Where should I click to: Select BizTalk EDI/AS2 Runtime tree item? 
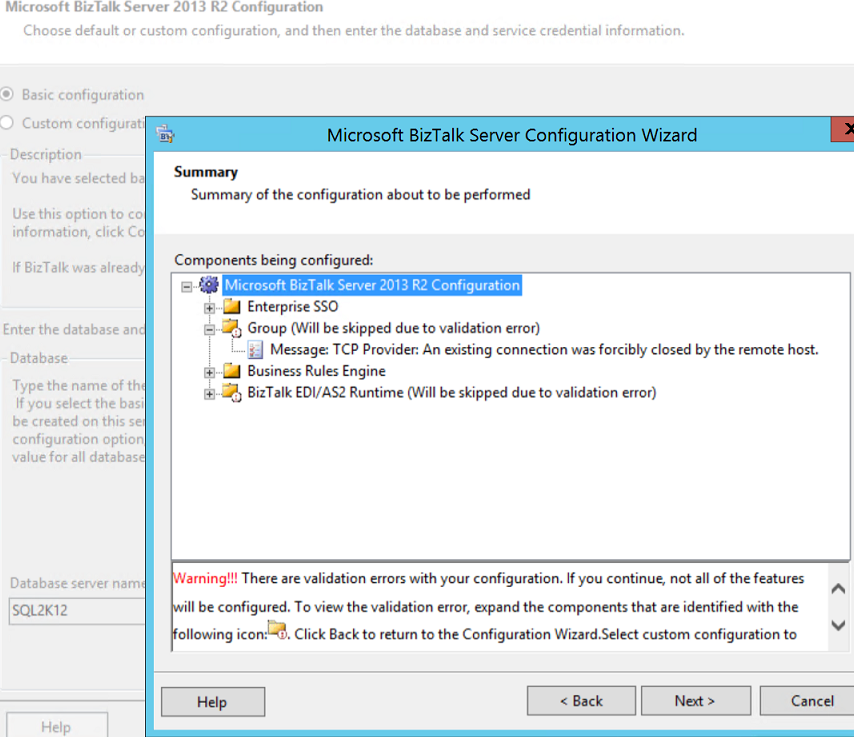[452, 392]
